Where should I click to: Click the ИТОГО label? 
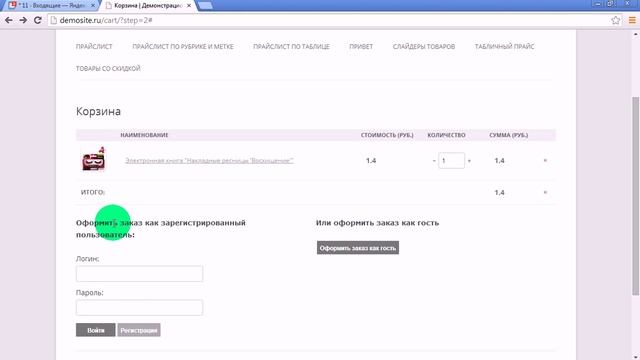point(93,192)
